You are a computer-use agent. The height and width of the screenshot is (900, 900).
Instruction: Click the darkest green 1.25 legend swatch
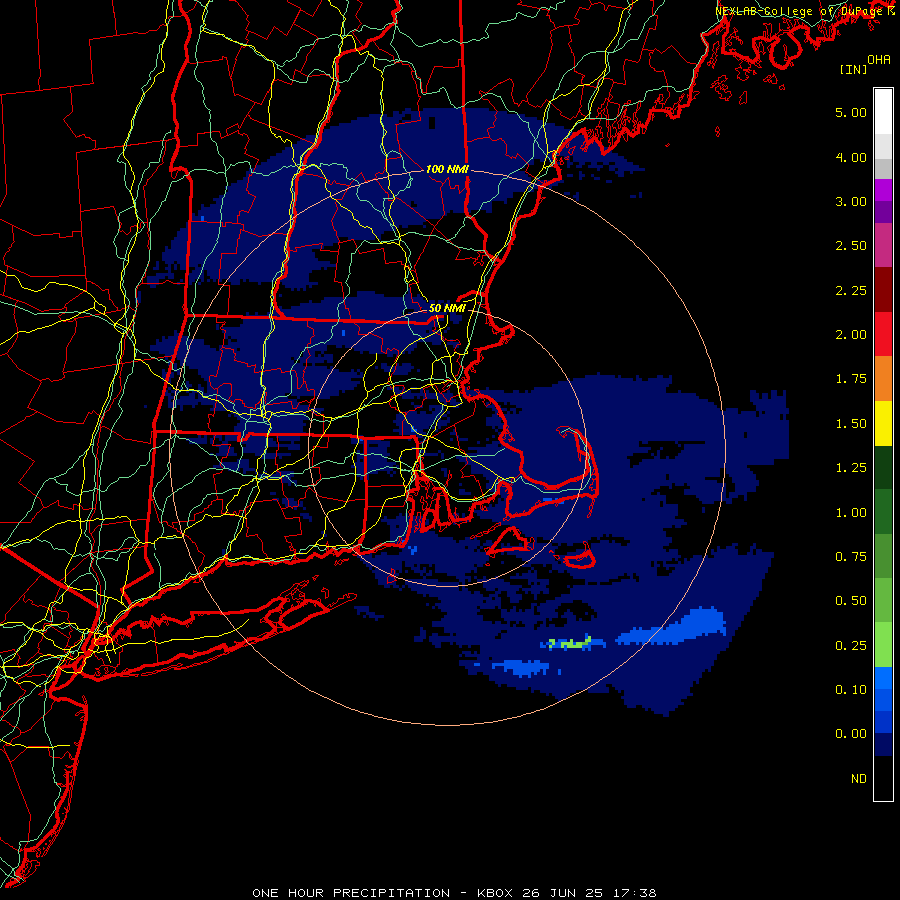coord(883,468)
